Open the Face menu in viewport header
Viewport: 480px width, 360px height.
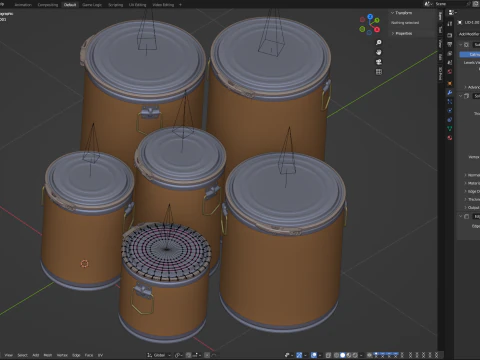click(x=89, y=355)
